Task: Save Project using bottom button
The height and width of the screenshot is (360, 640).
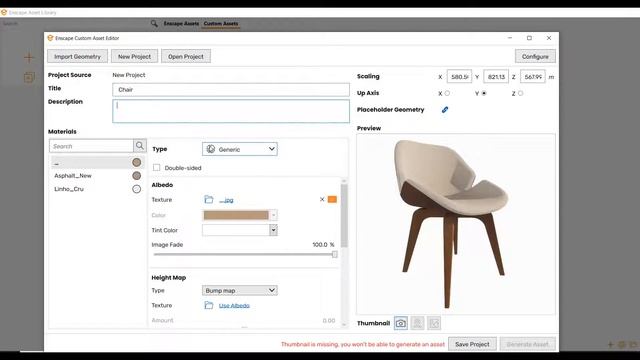Action: pos(472,344)
